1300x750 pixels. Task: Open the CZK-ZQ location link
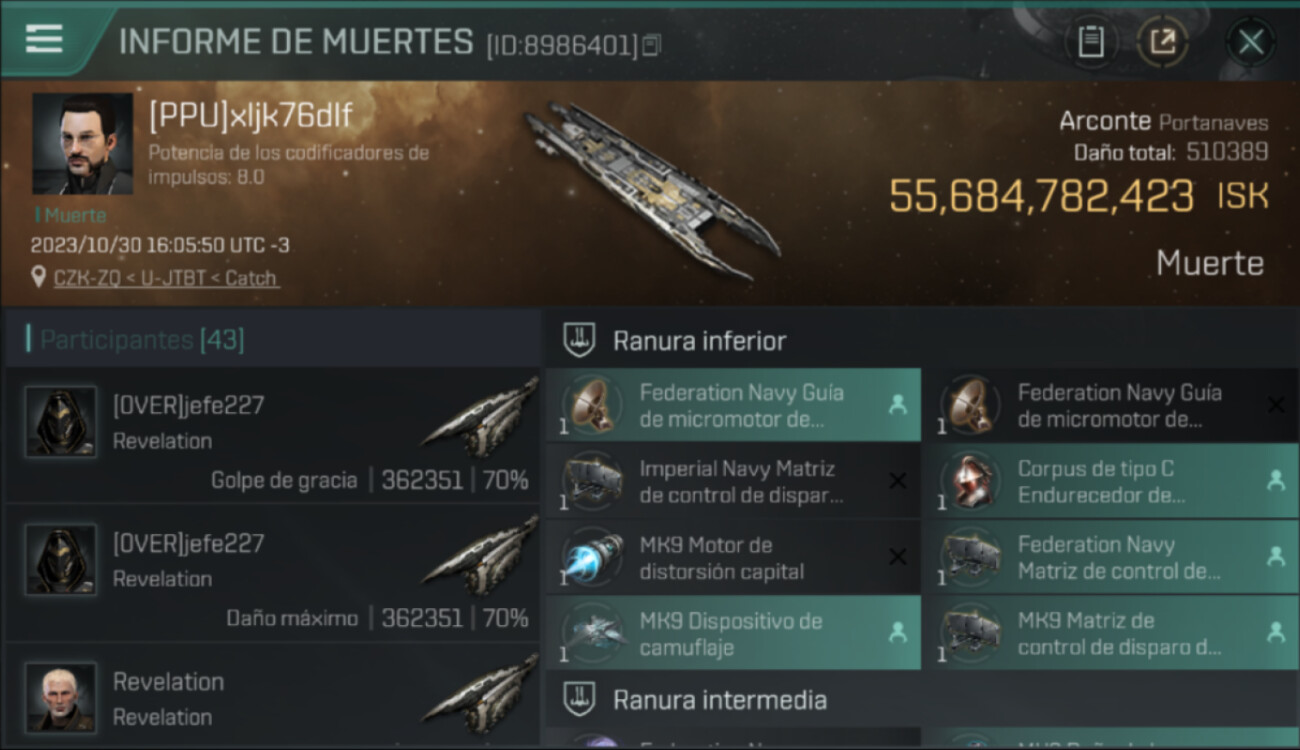coord(166,278)
